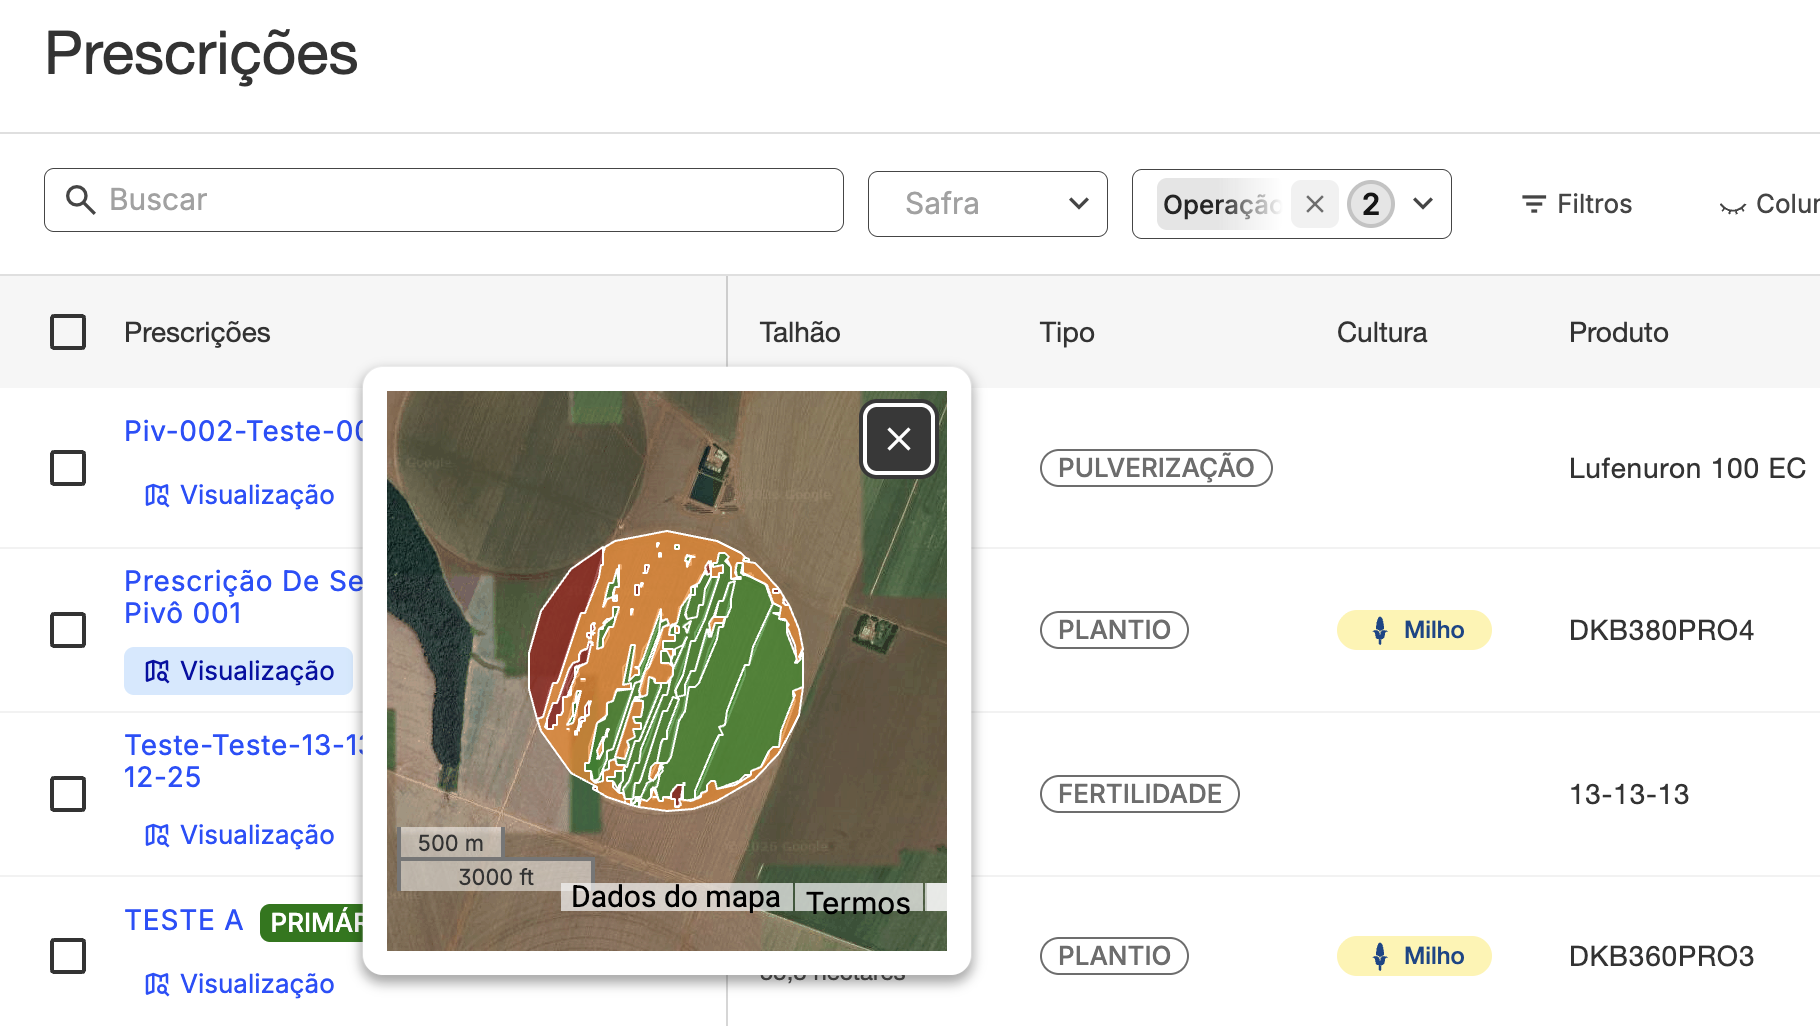Open the Prescrição De Se Pivô 001 link
This screenshot has height=1026, width=1820.
pos(243,597)
